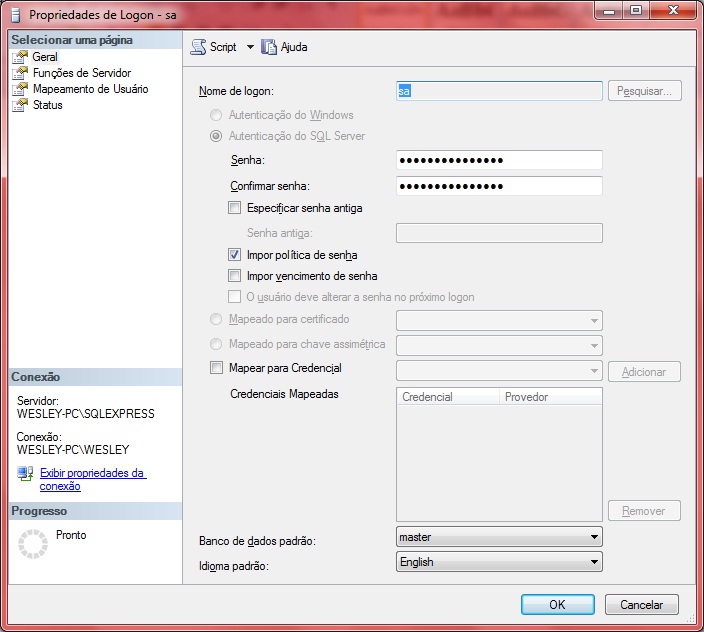Open the Ajuda help icon
This screenshot has width=704, height=632.
point(269,47)
